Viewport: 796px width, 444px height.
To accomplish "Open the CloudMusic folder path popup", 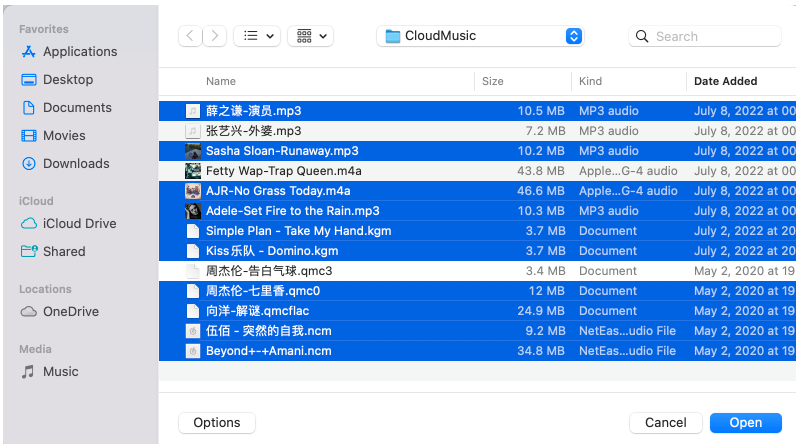I will [x=480, y=36].
